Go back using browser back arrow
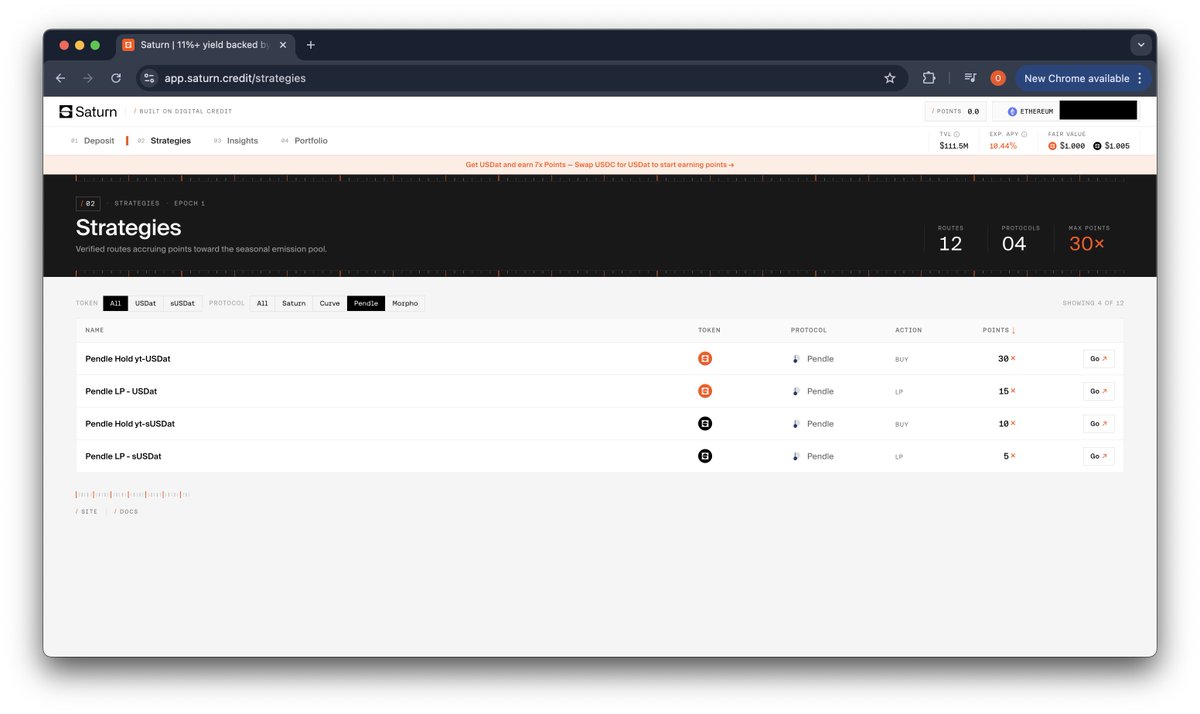 click(x=61, y=78)
